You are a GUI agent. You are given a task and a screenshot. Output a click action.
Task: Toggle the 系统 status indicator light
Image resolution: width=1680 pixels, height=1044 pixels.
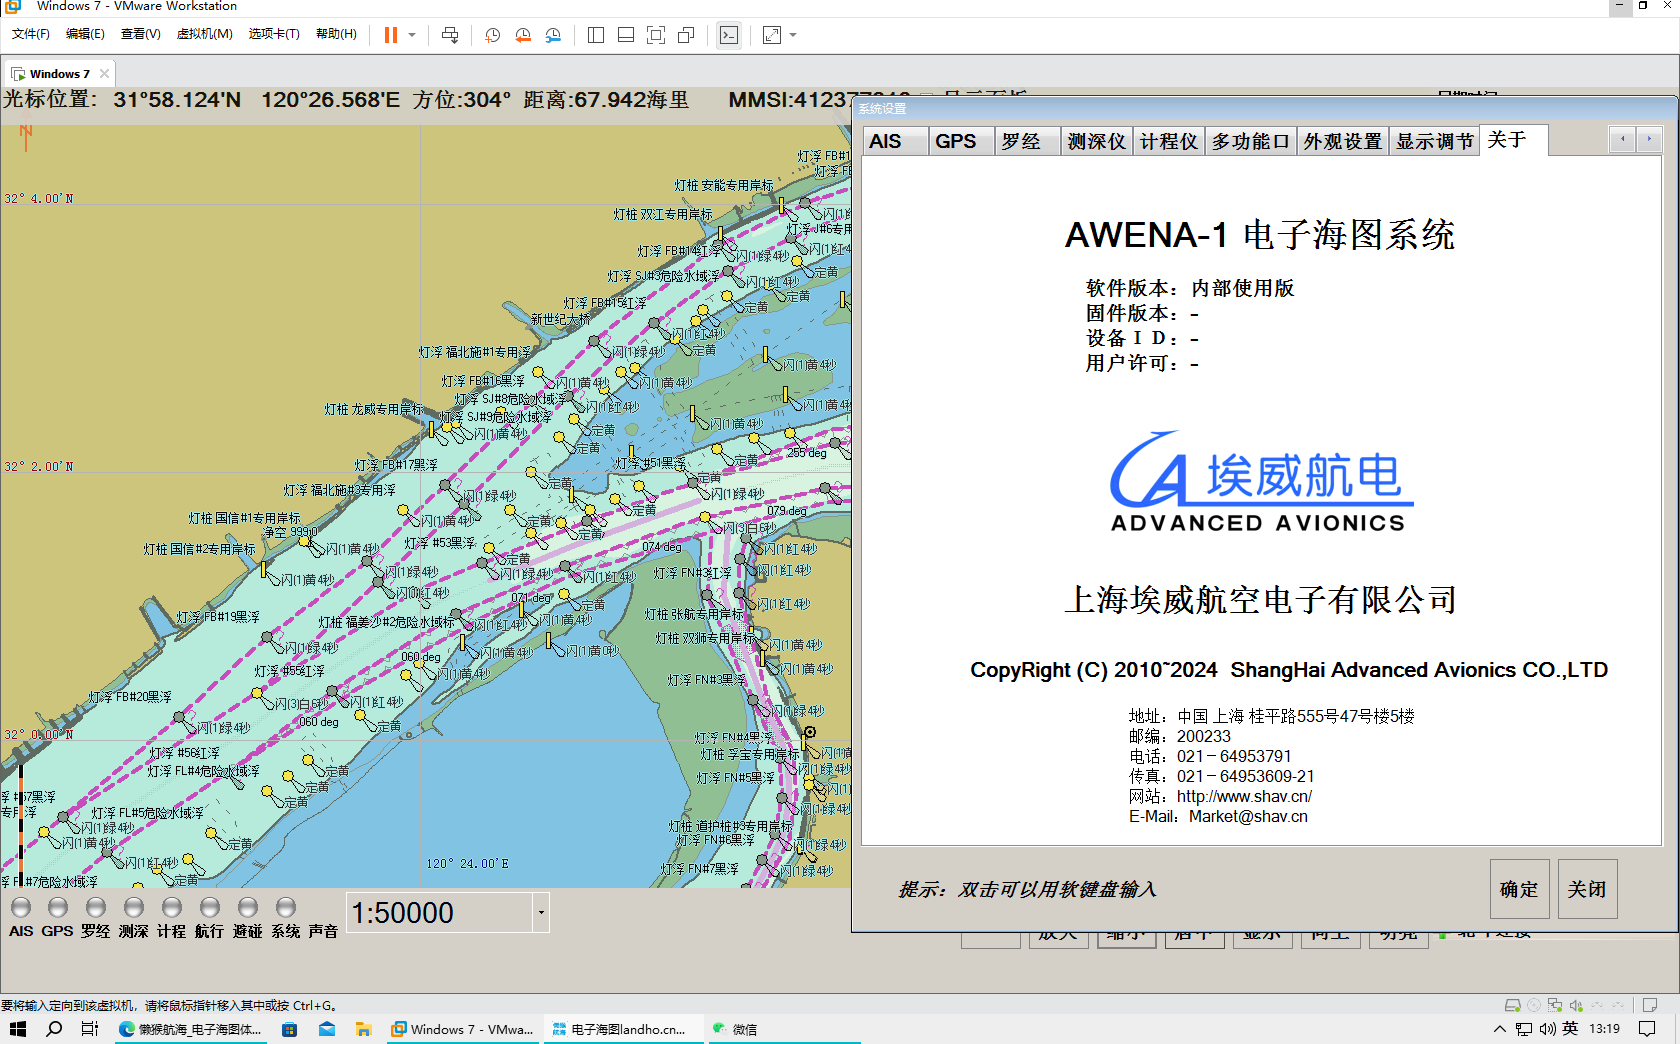coord(286,907)
